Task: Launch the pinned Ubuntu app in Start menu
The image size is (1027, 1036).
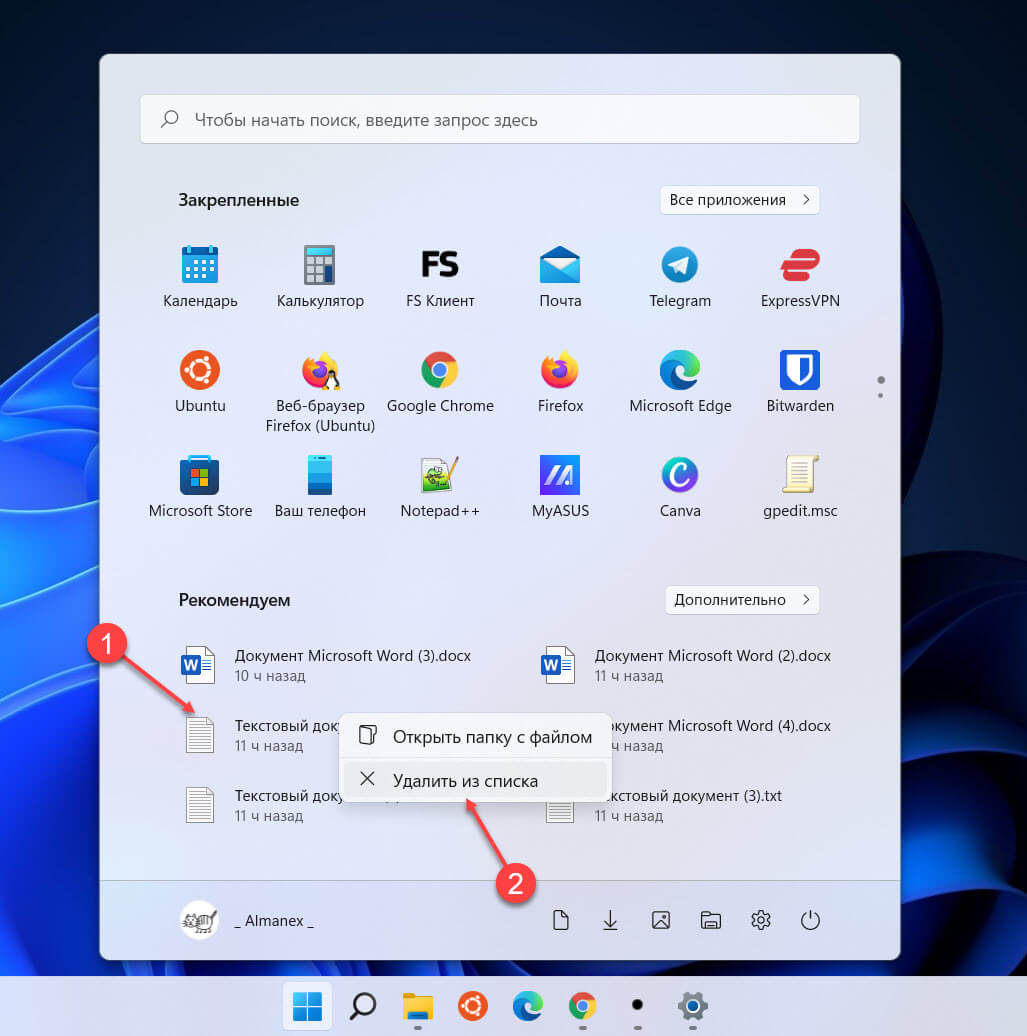Action: [x=200, y=382]
